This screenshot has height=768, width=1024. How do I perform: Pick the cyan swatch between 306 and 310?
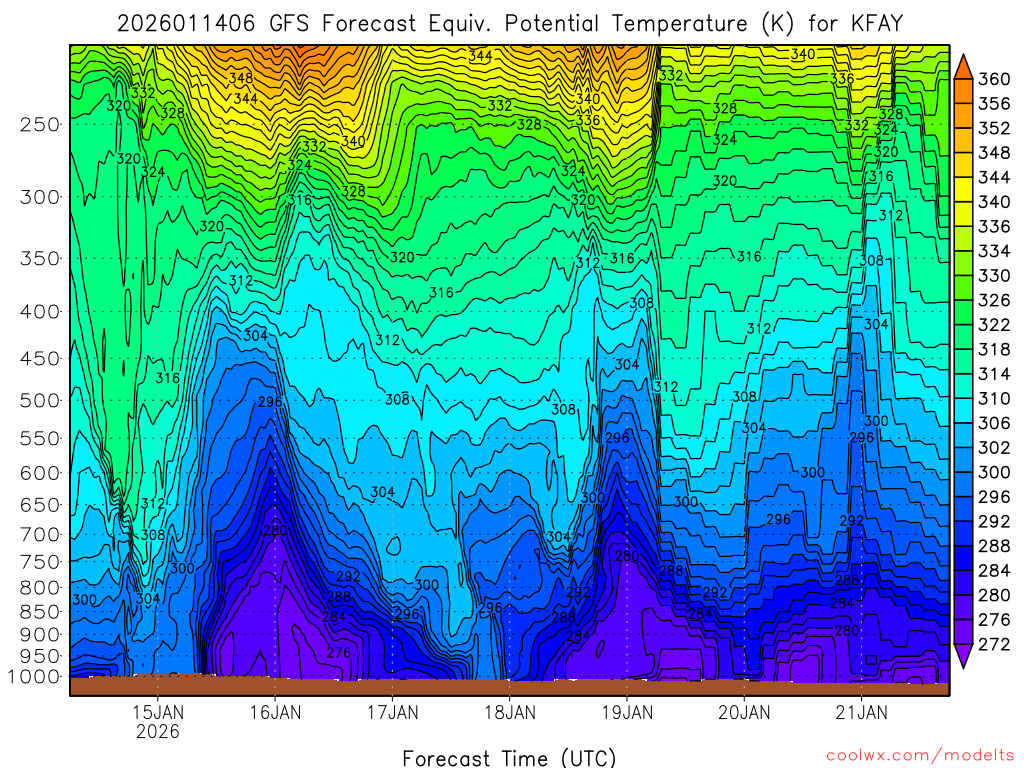click(963, 411)
